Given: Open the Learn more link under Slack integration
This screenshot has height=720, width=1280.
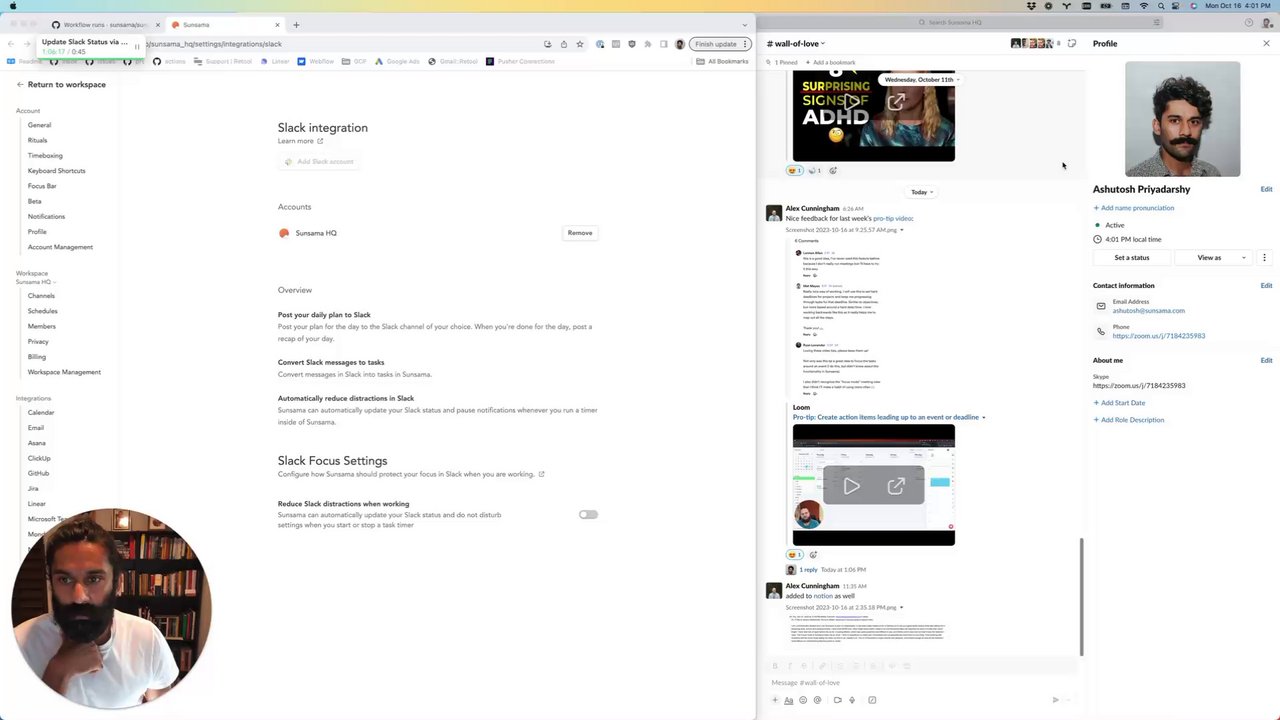Looking at the screenshot, I should tap(300, 141).
